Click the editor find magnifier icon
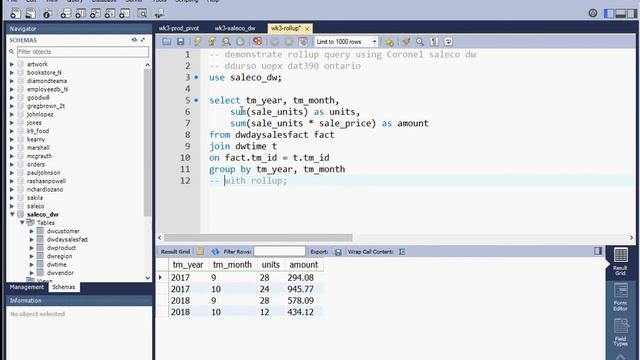Image resolution: width=640 pixels, height=360 pixels. [x=420, y=42]
